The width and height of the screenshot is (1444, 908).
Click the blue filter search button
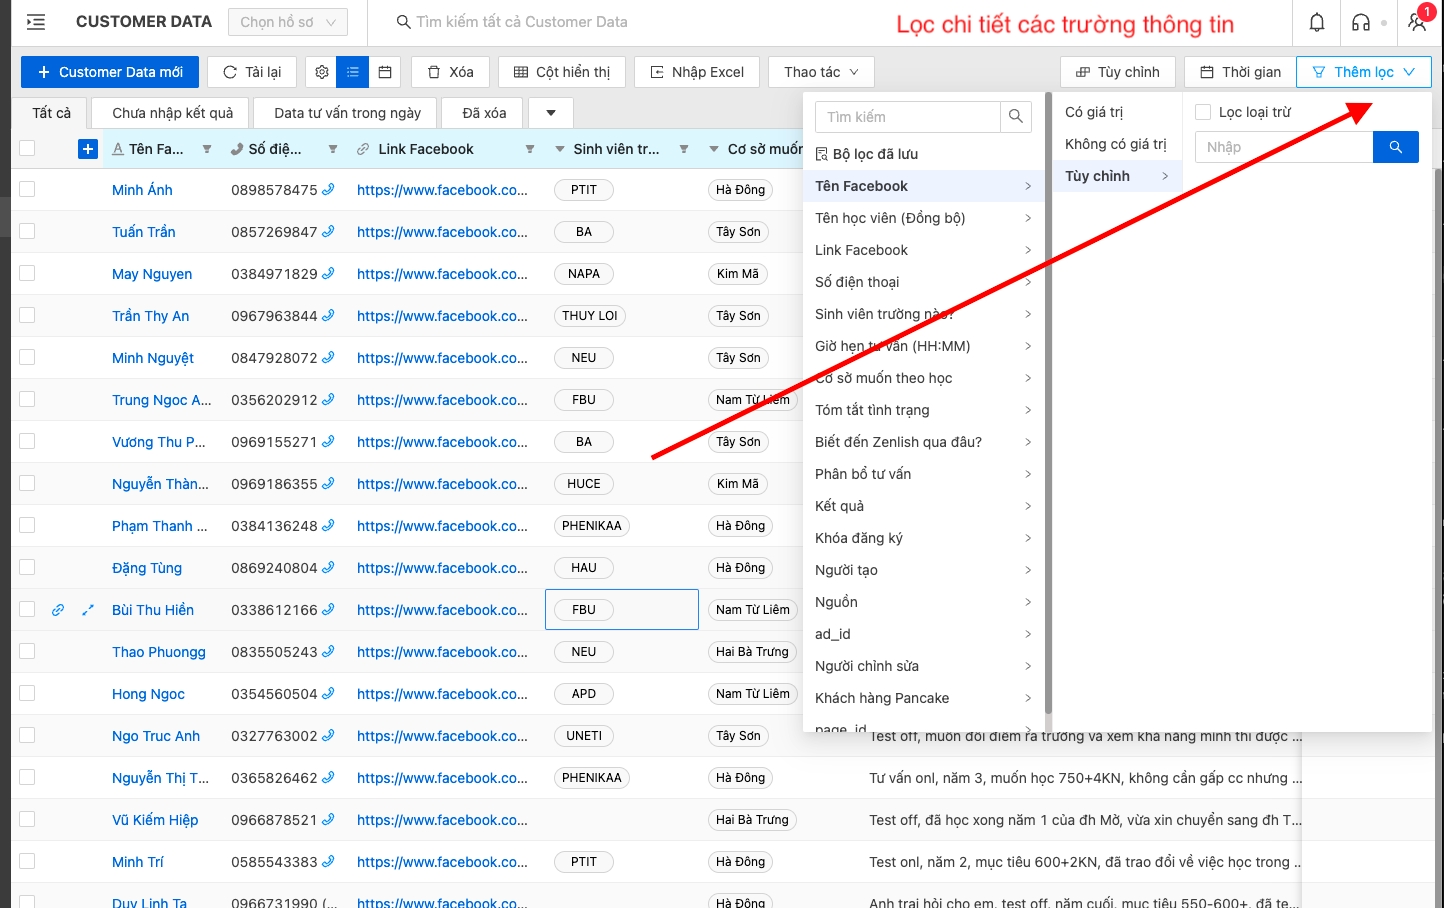coord(1395,147)
